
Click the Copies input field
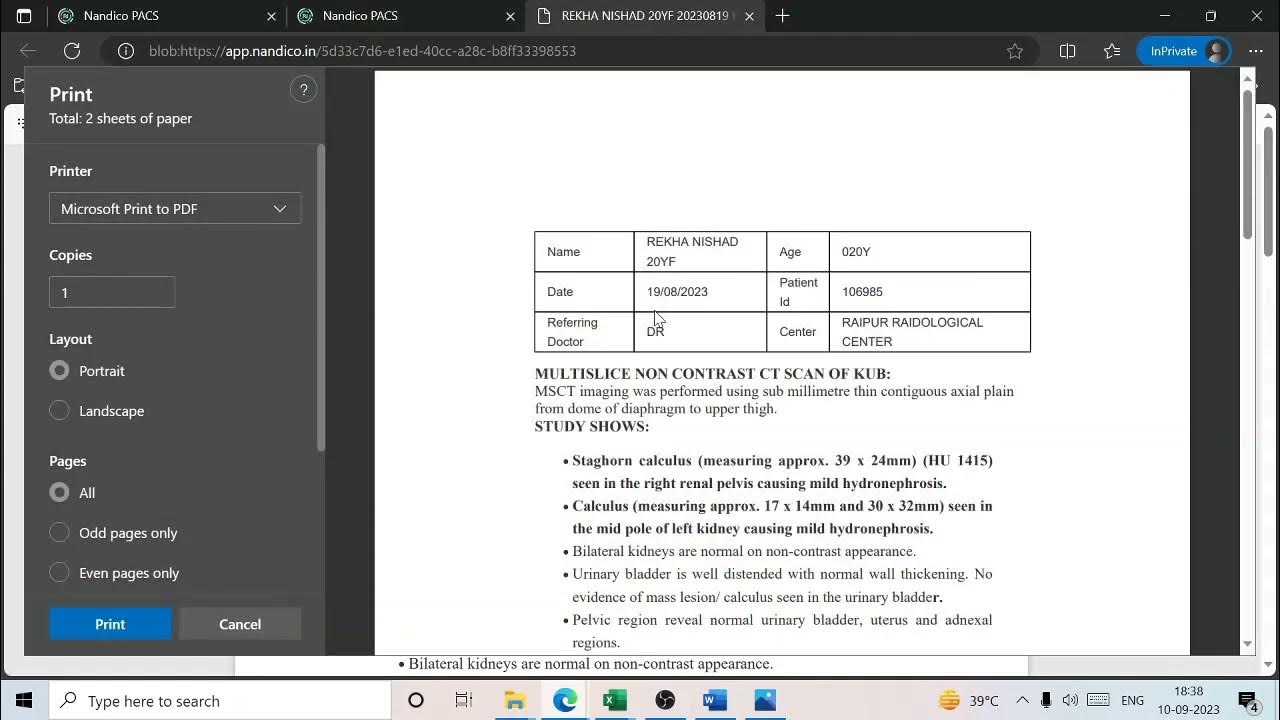[x=112, y=292]
